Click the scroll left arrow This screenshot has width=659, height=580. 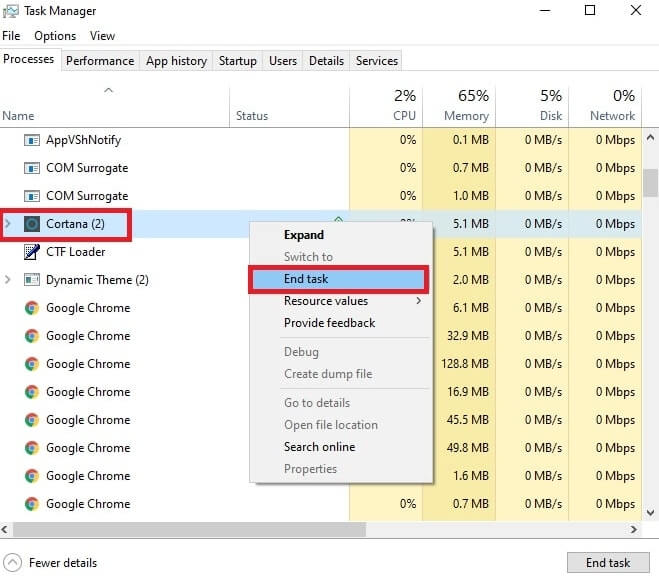pos(5,529)
